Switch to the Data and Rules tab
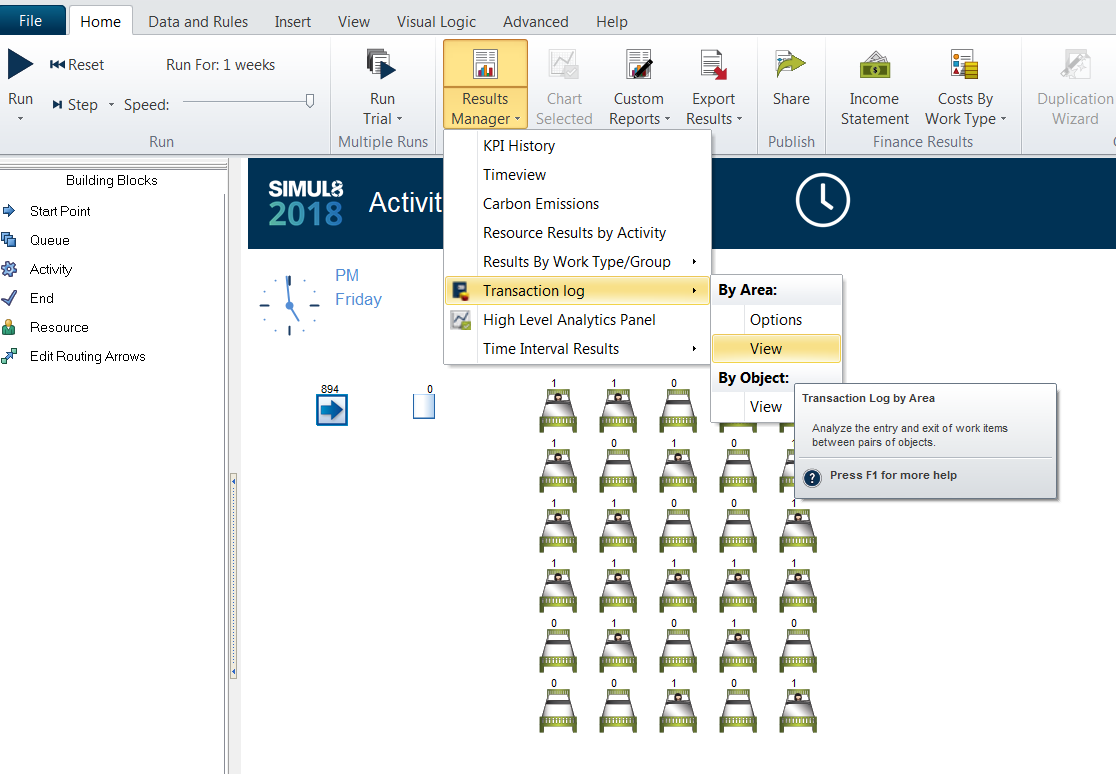1116x774 pixels. (x=198, y=22)
